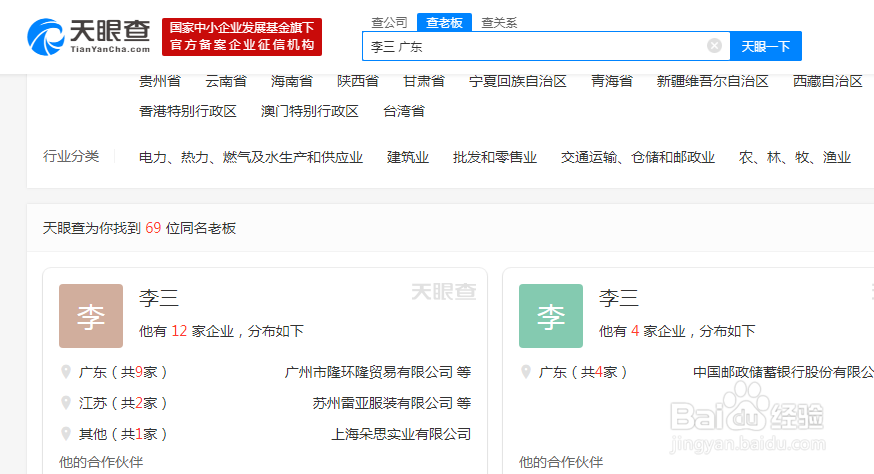Open 李三 name with 4 companies
Screen dimensions: 874x474
click(619, 298)
